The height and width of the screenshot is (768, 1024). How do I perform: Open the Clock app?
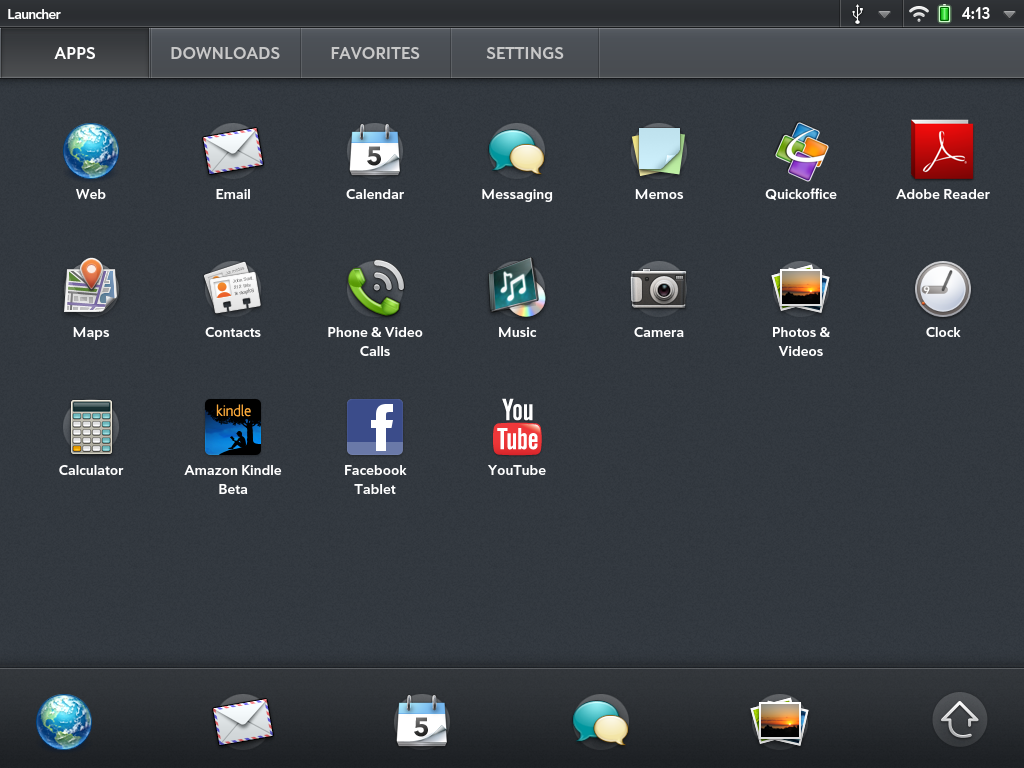point(942,289)
